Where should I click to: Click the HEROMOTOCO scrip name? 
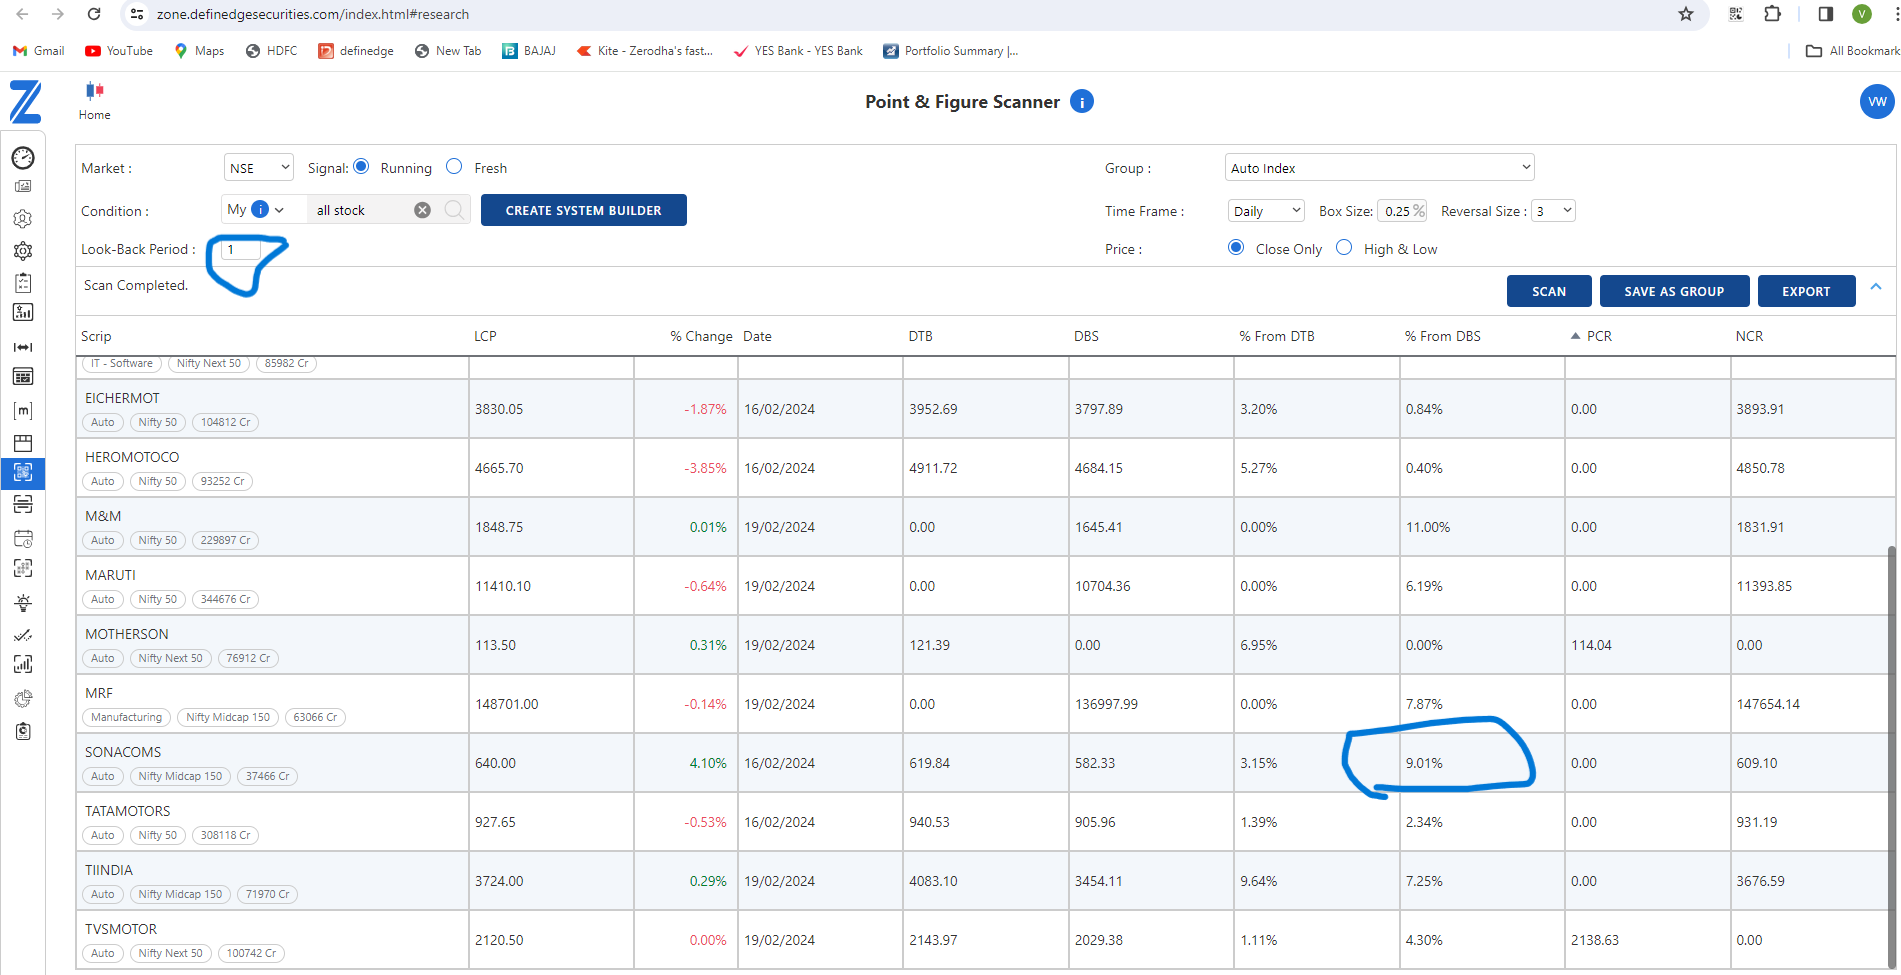(132, 457)
